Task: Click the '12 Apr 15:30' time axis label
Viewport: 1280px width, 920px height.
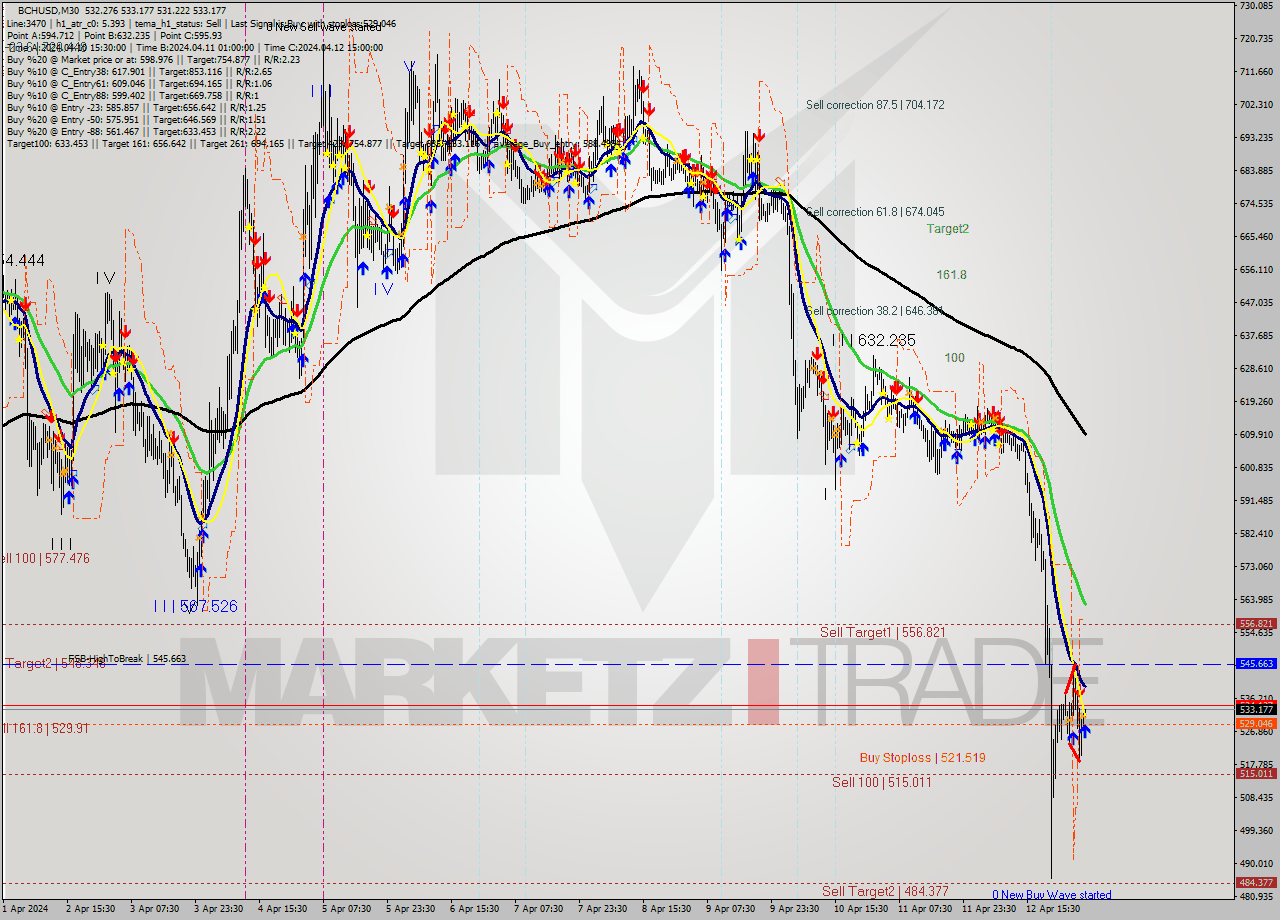Action: click(x=1053, y=909)
